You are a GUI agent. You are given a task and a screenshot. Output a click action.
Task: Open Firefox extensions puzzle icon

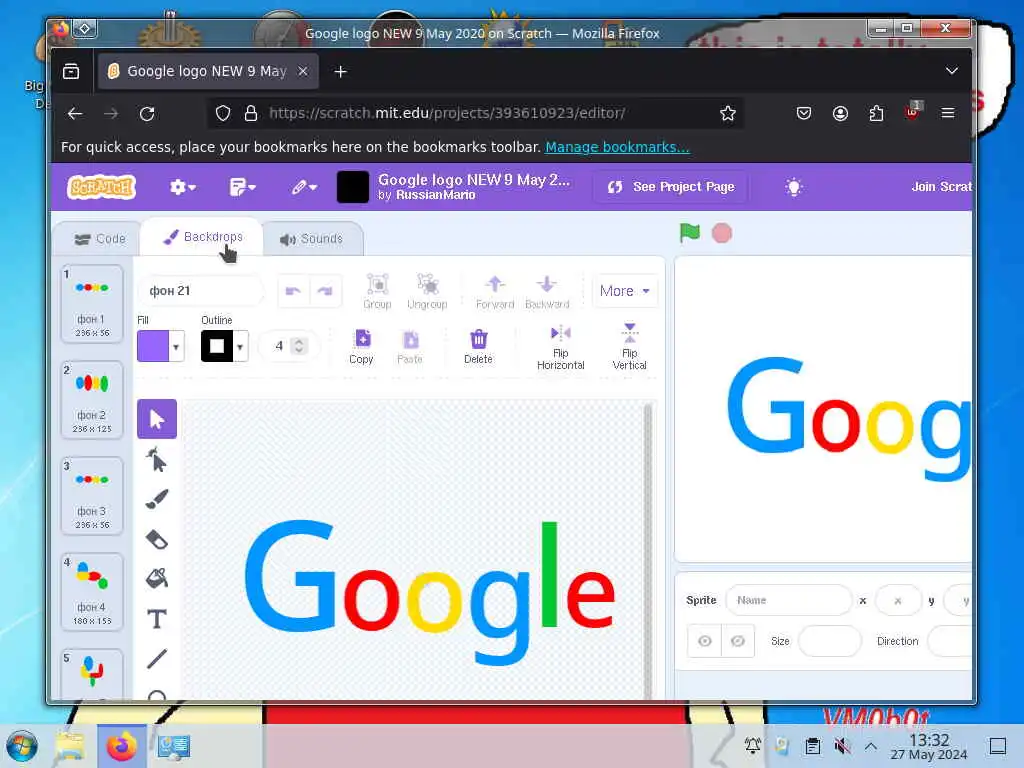click(x=876, y=114)
